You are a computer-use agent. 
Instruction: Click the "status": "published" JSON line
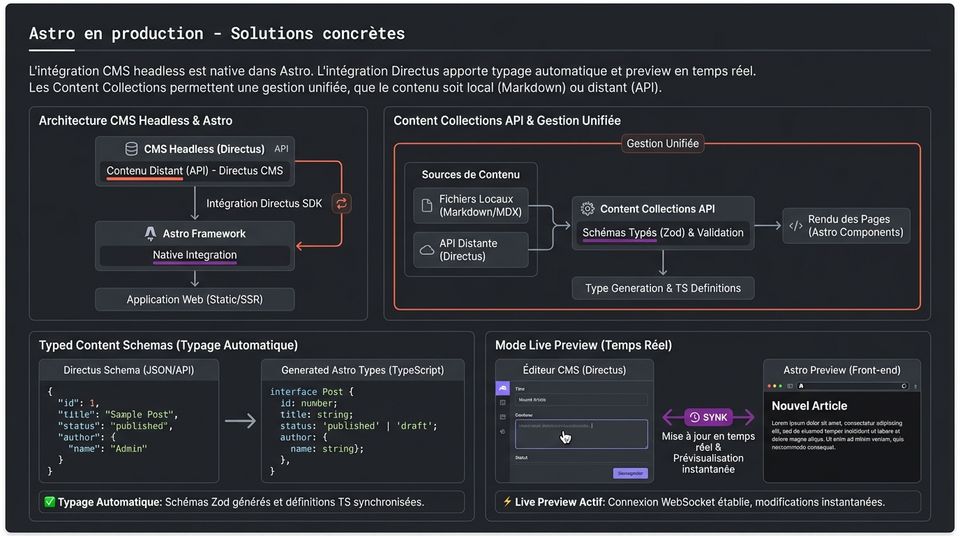click(115, 426)
